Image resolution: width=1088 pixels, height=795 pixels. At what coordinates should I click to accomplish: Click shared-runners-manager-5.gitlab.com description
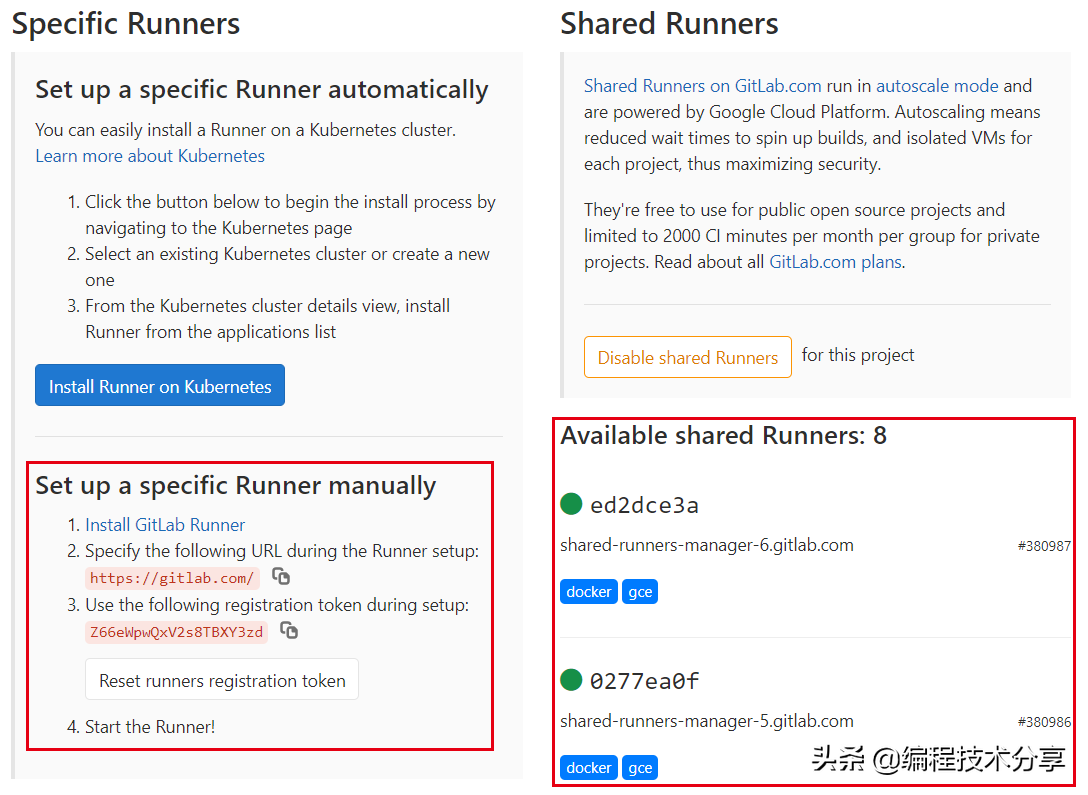coord(706,721)
